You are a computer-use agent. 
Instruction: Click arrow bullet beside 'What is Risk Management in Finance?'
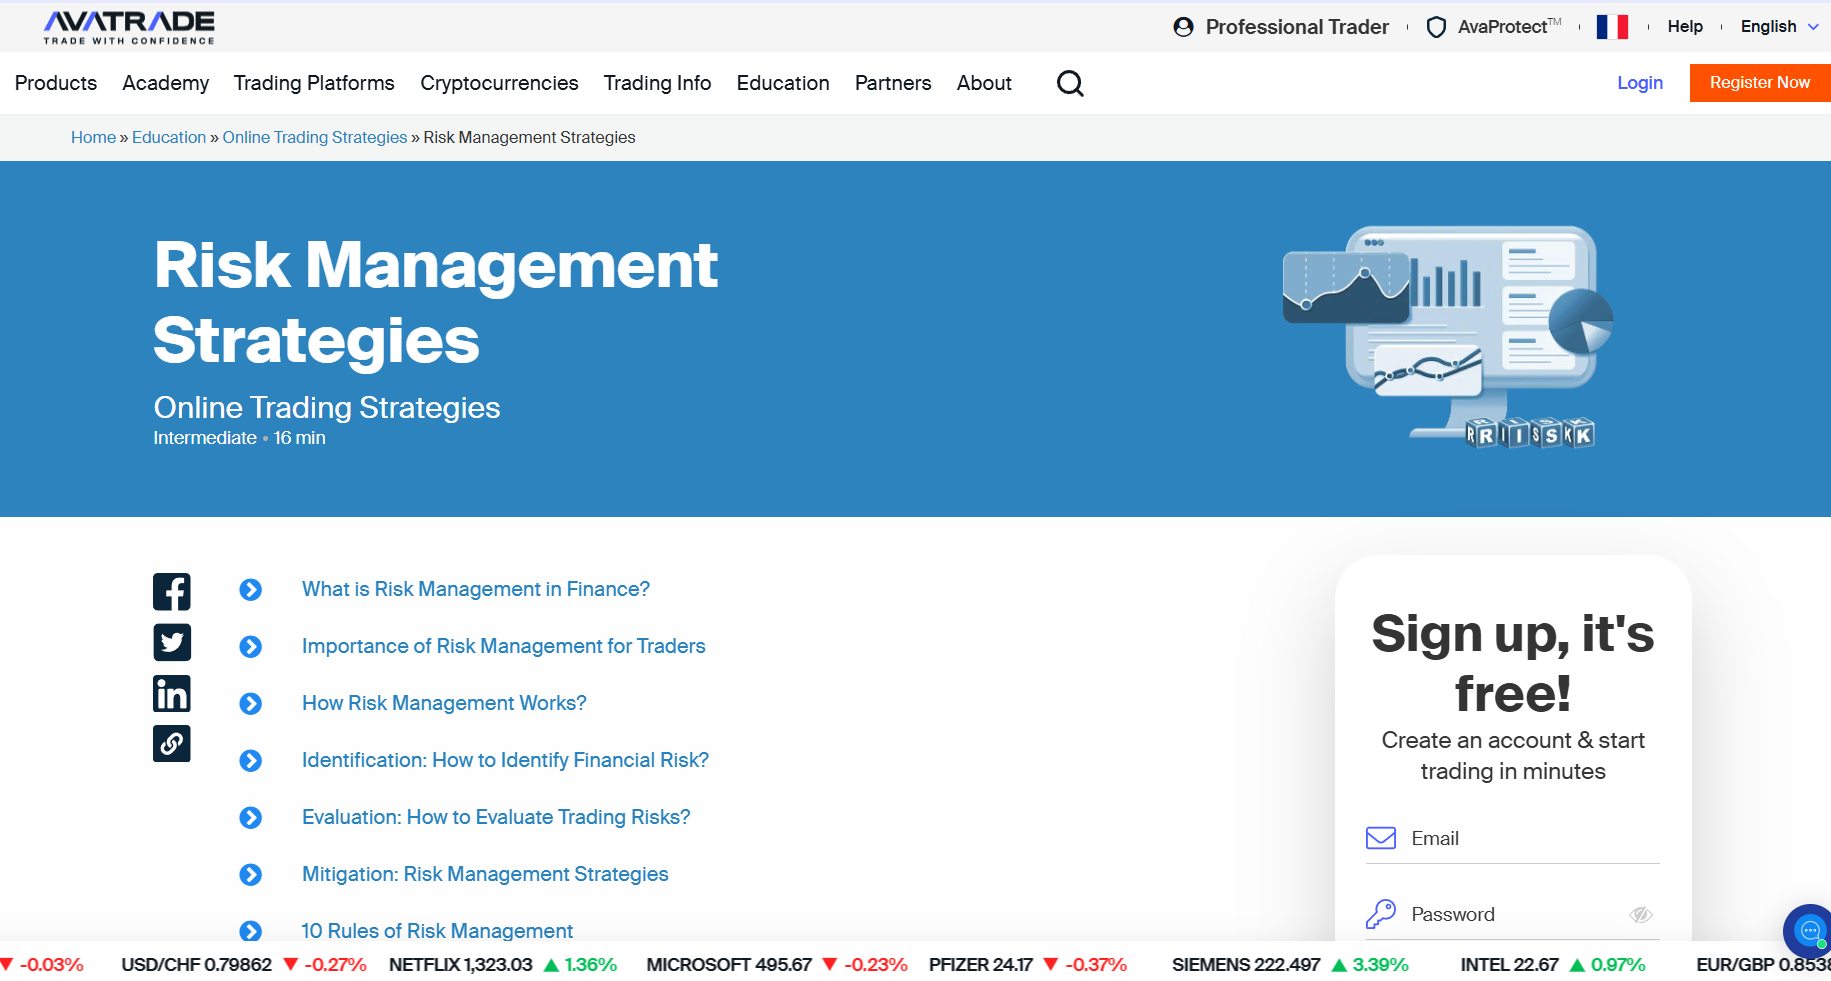[251, 590]
